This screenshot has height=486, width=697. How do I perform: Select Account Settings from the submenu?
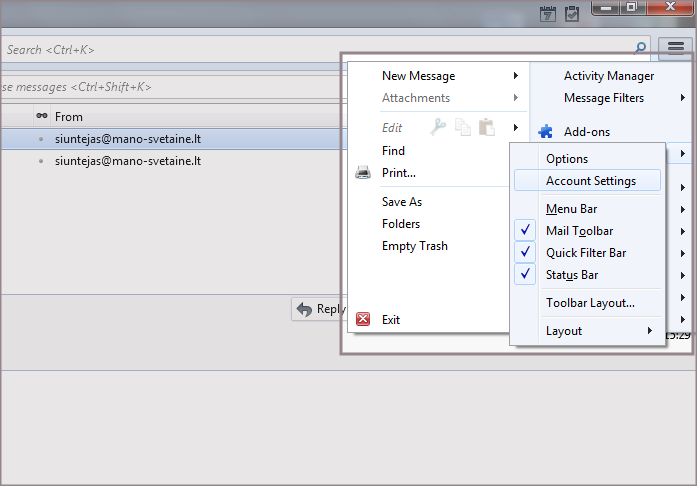590,181
